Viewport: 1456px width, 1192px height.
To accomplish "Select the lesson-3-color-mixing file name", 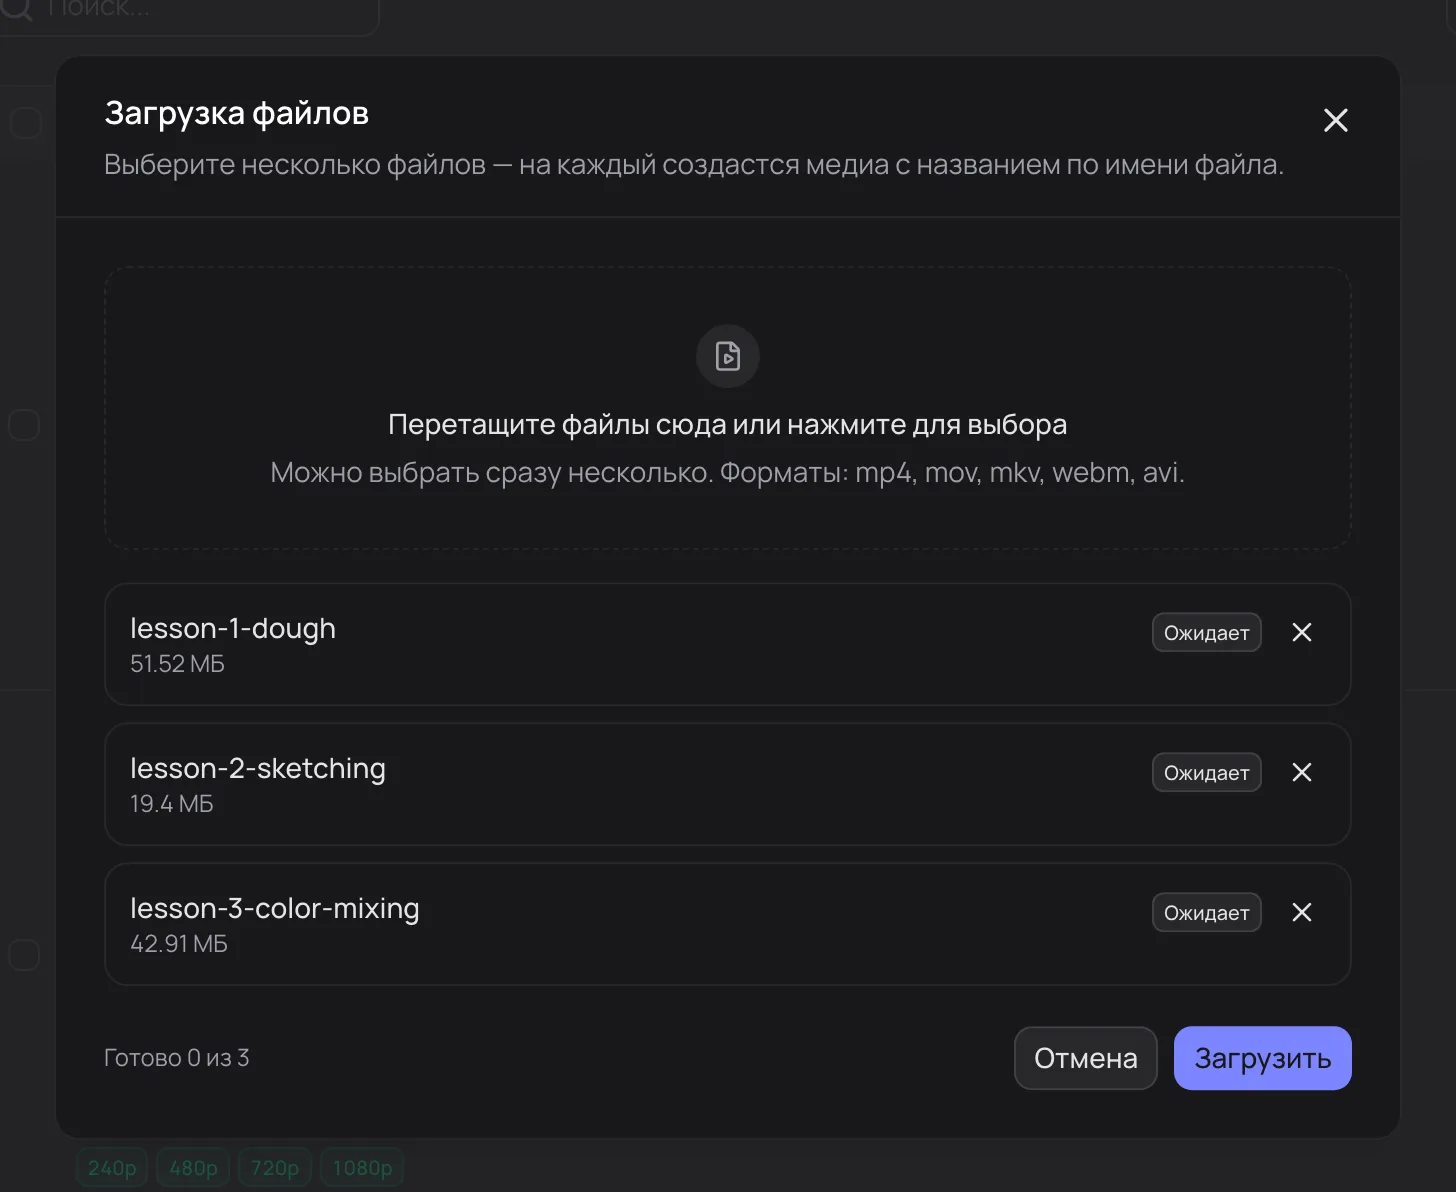I will coord(275,909).
